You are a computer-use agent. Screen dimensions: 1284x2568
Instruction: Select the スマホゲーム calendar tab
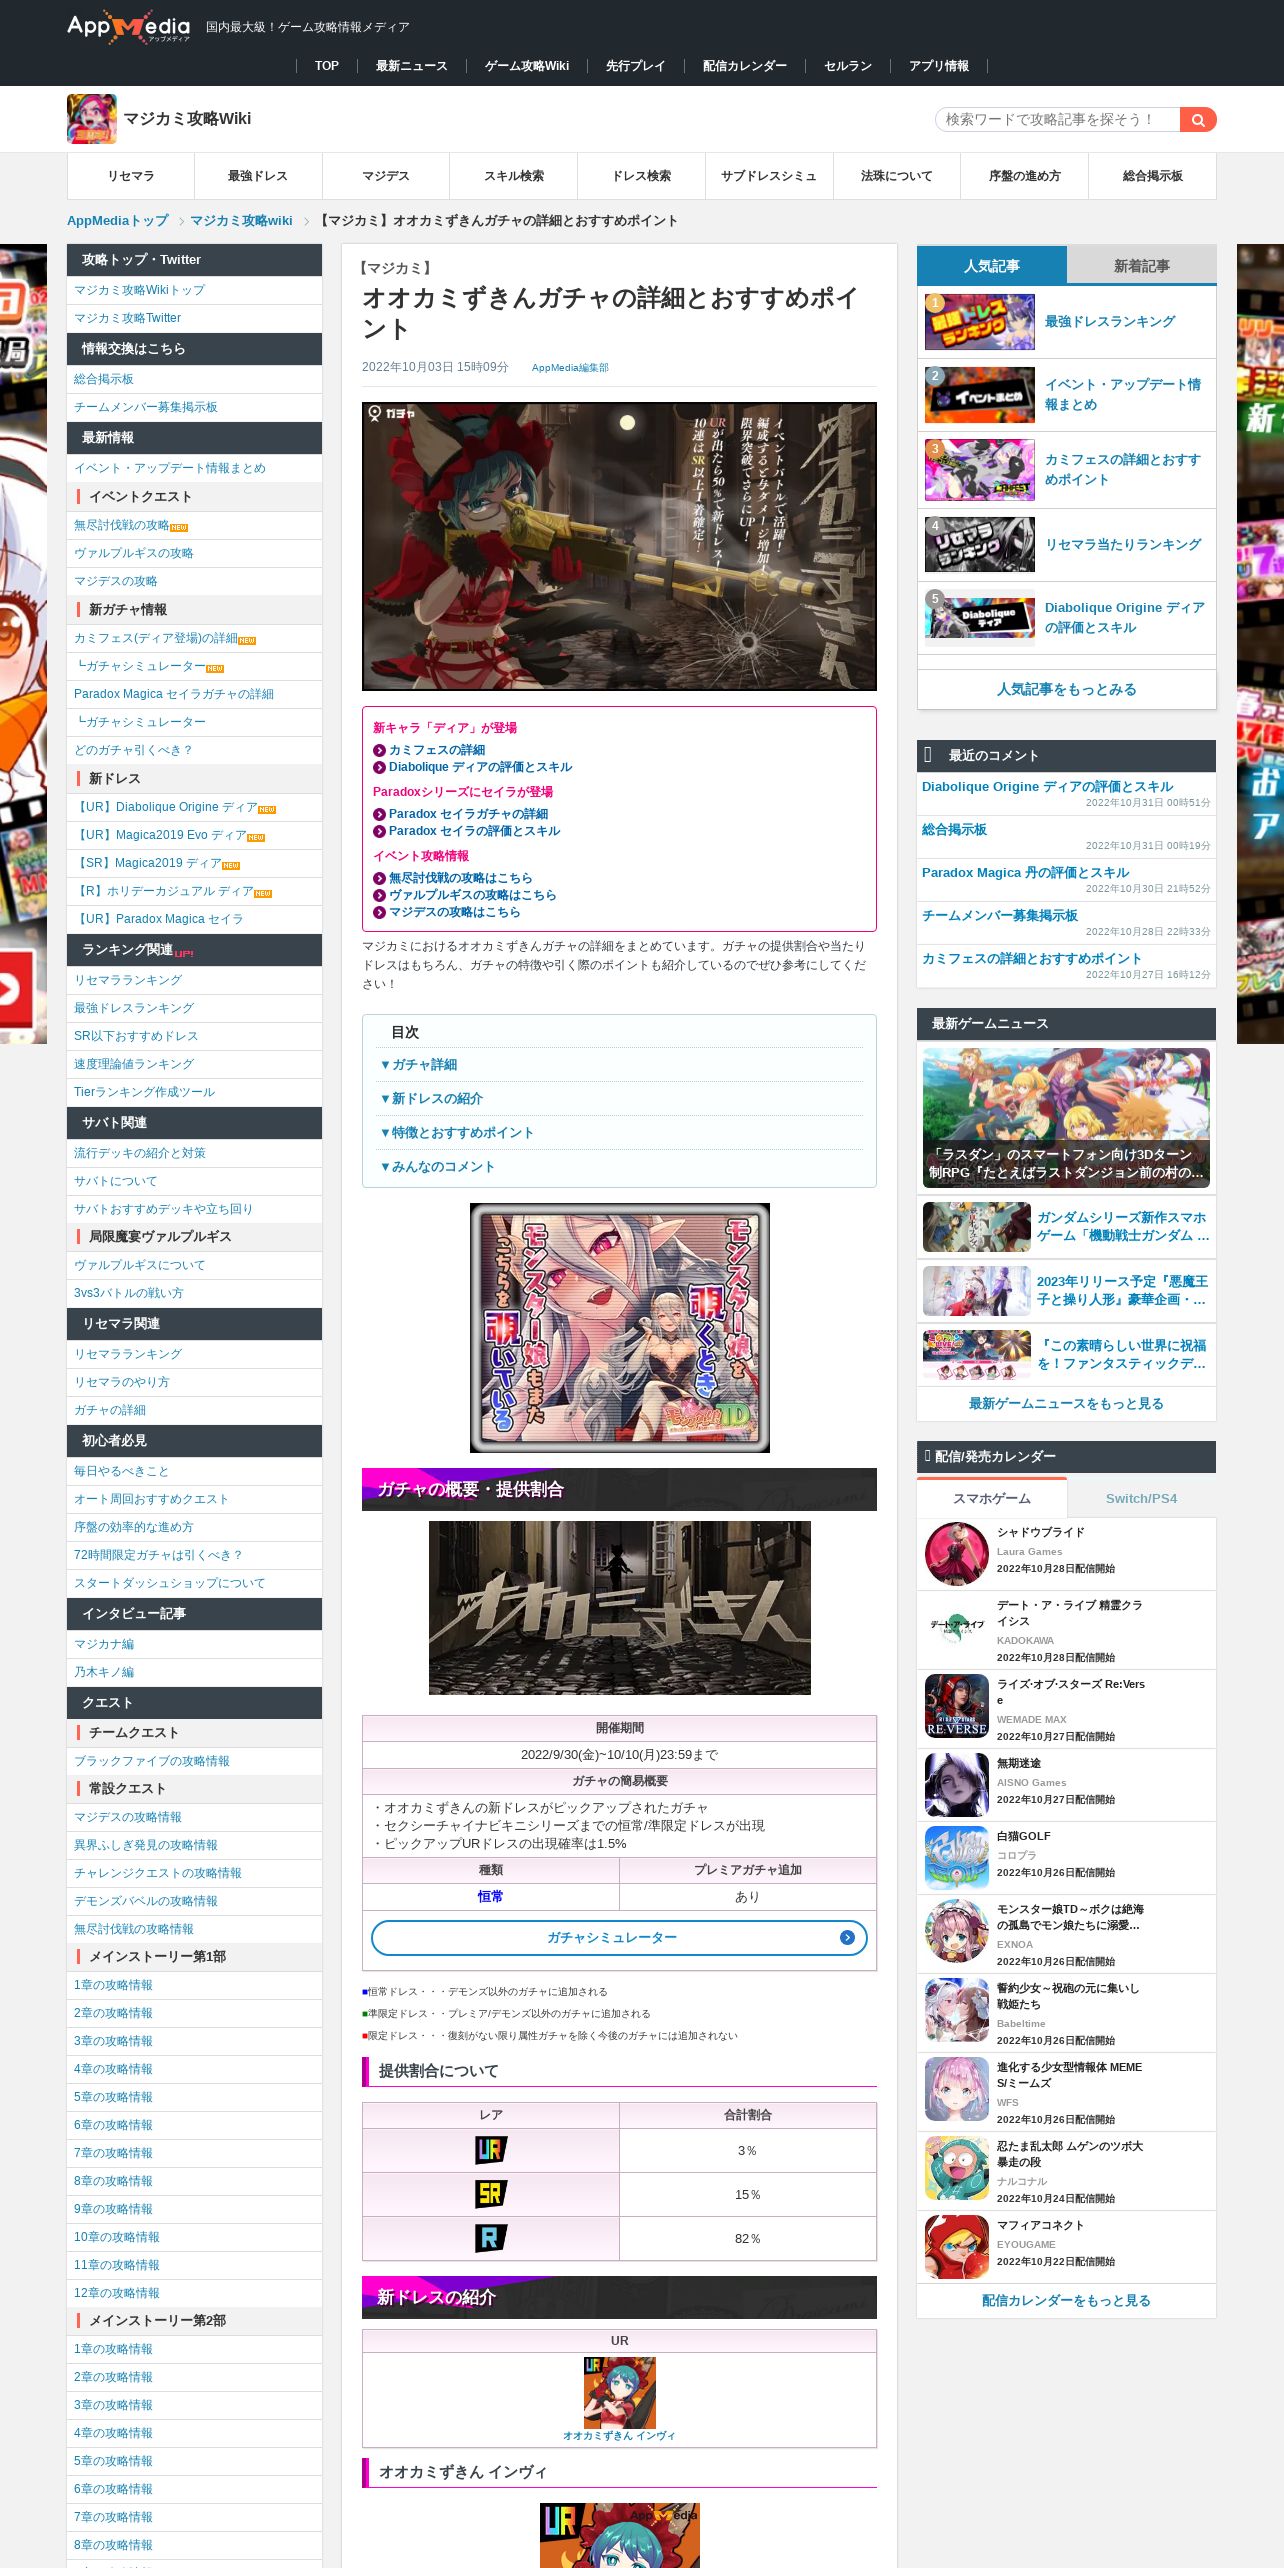(991, 1498)
